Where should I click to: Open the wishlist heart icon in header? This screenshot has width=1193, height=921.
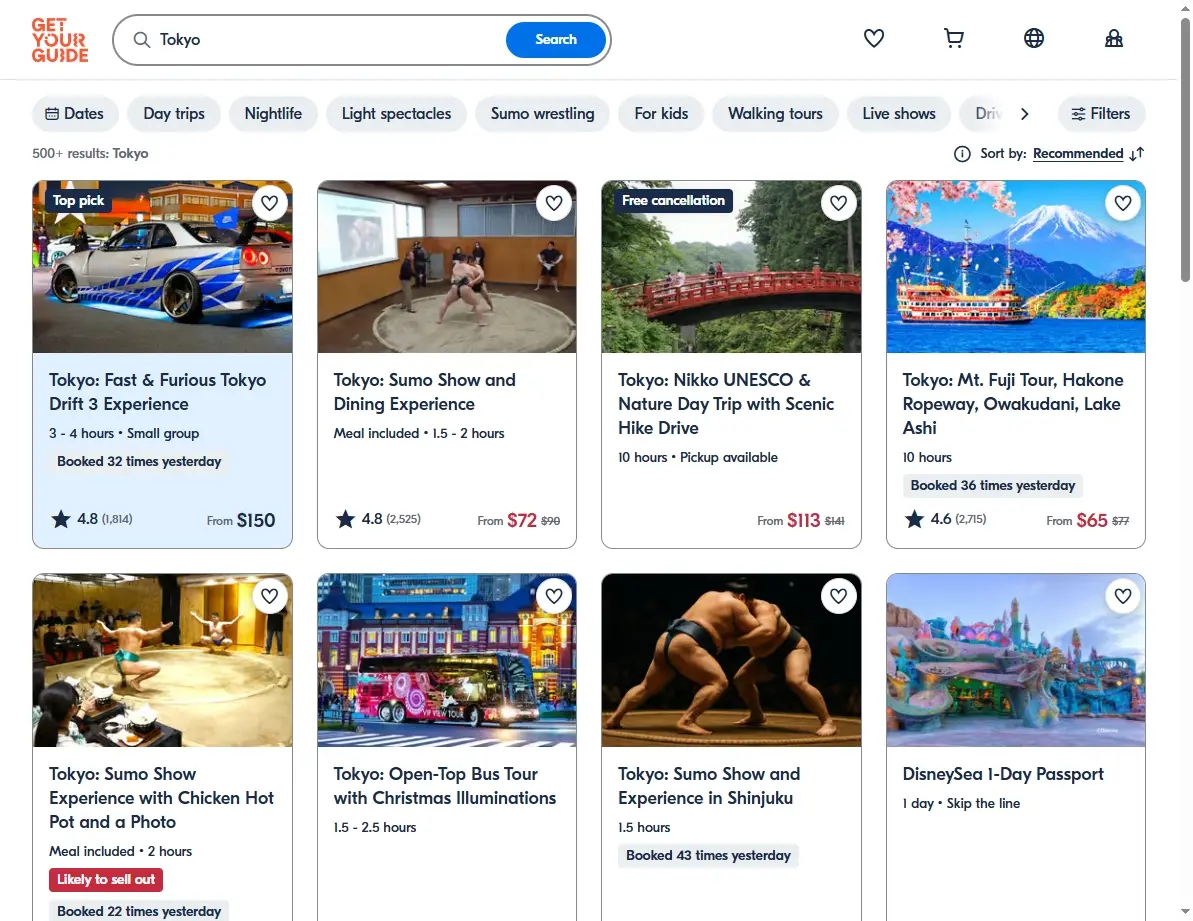click(873, 38)
